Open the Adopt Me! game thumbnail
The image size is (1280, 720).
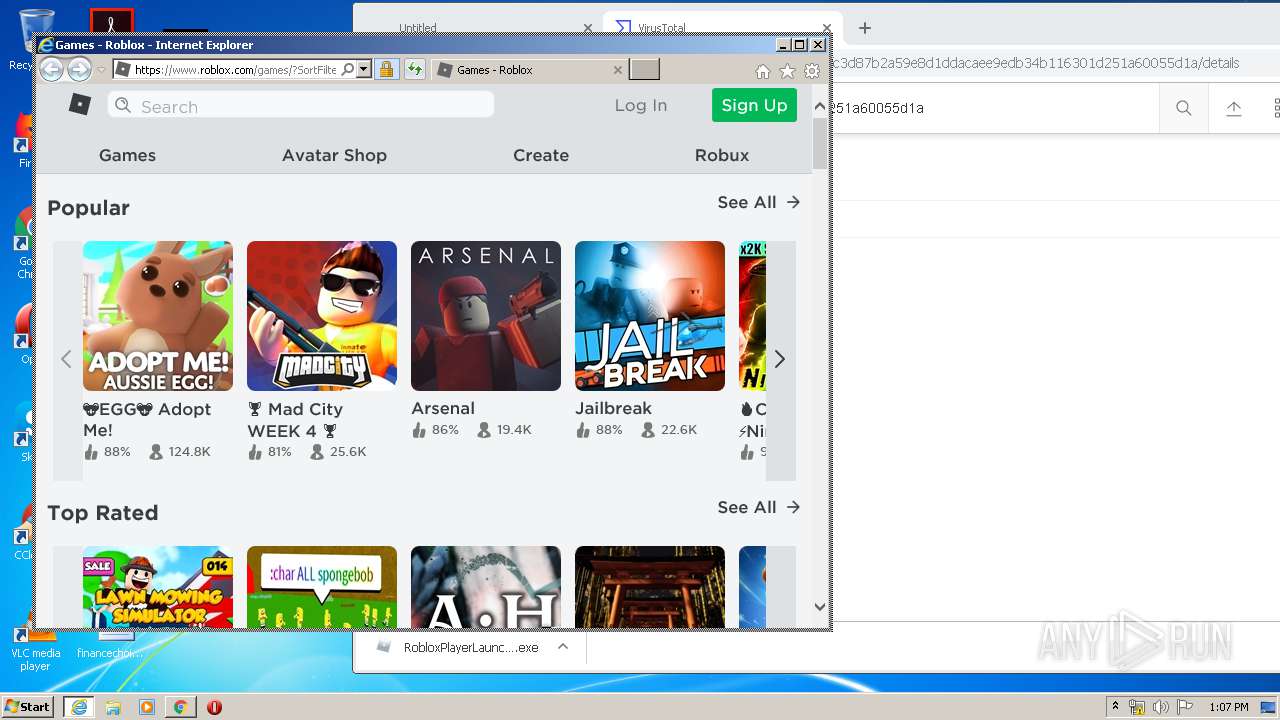tap(158, 316)
